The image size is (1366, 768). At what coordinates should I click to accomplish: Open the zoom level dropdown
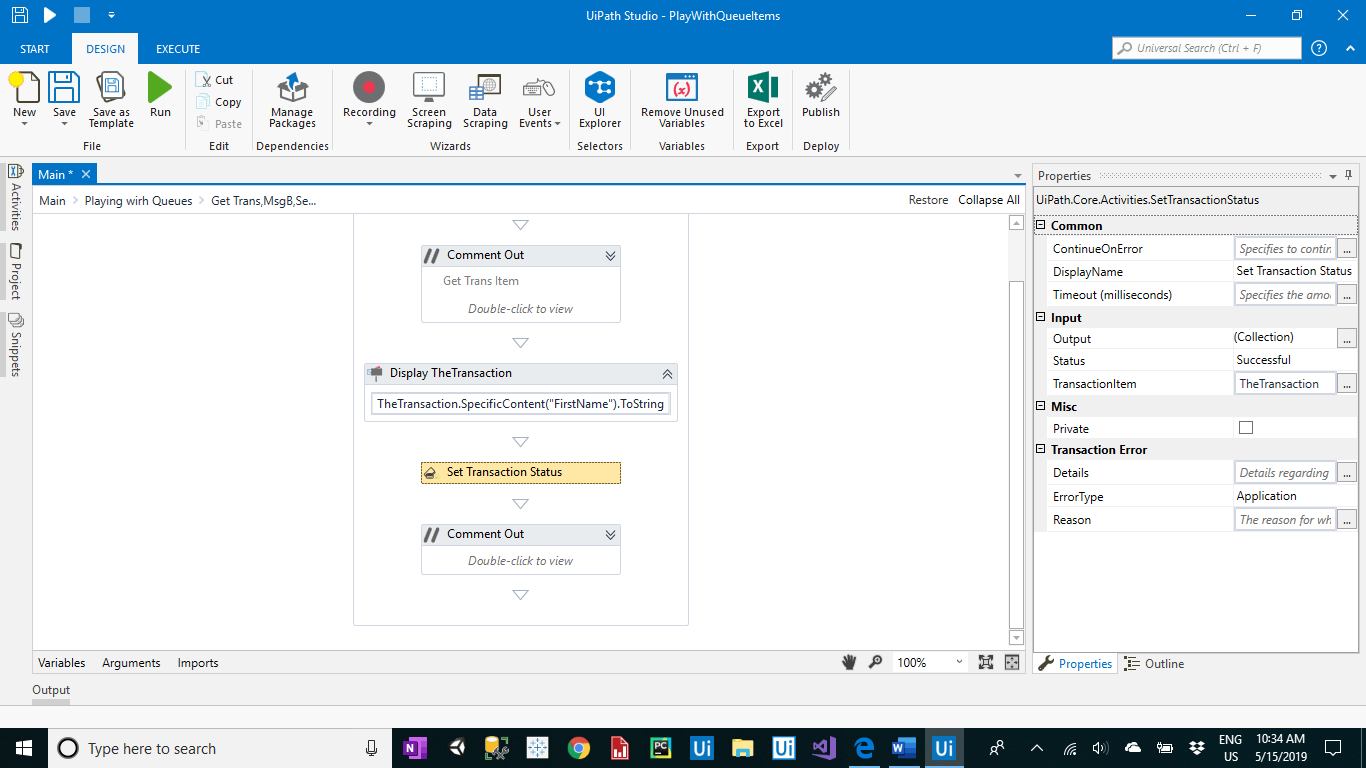[x=959, y=661]
